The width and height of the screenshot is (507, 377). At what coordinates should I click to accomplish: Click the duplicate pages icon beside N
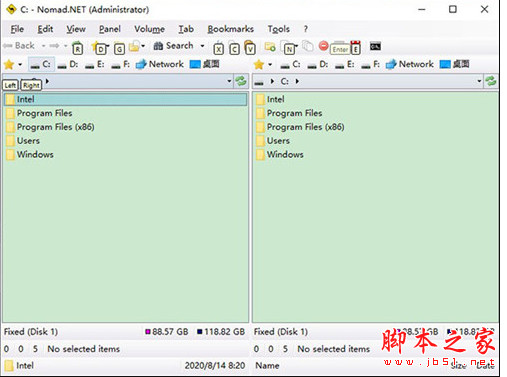(x=308, y=46)
